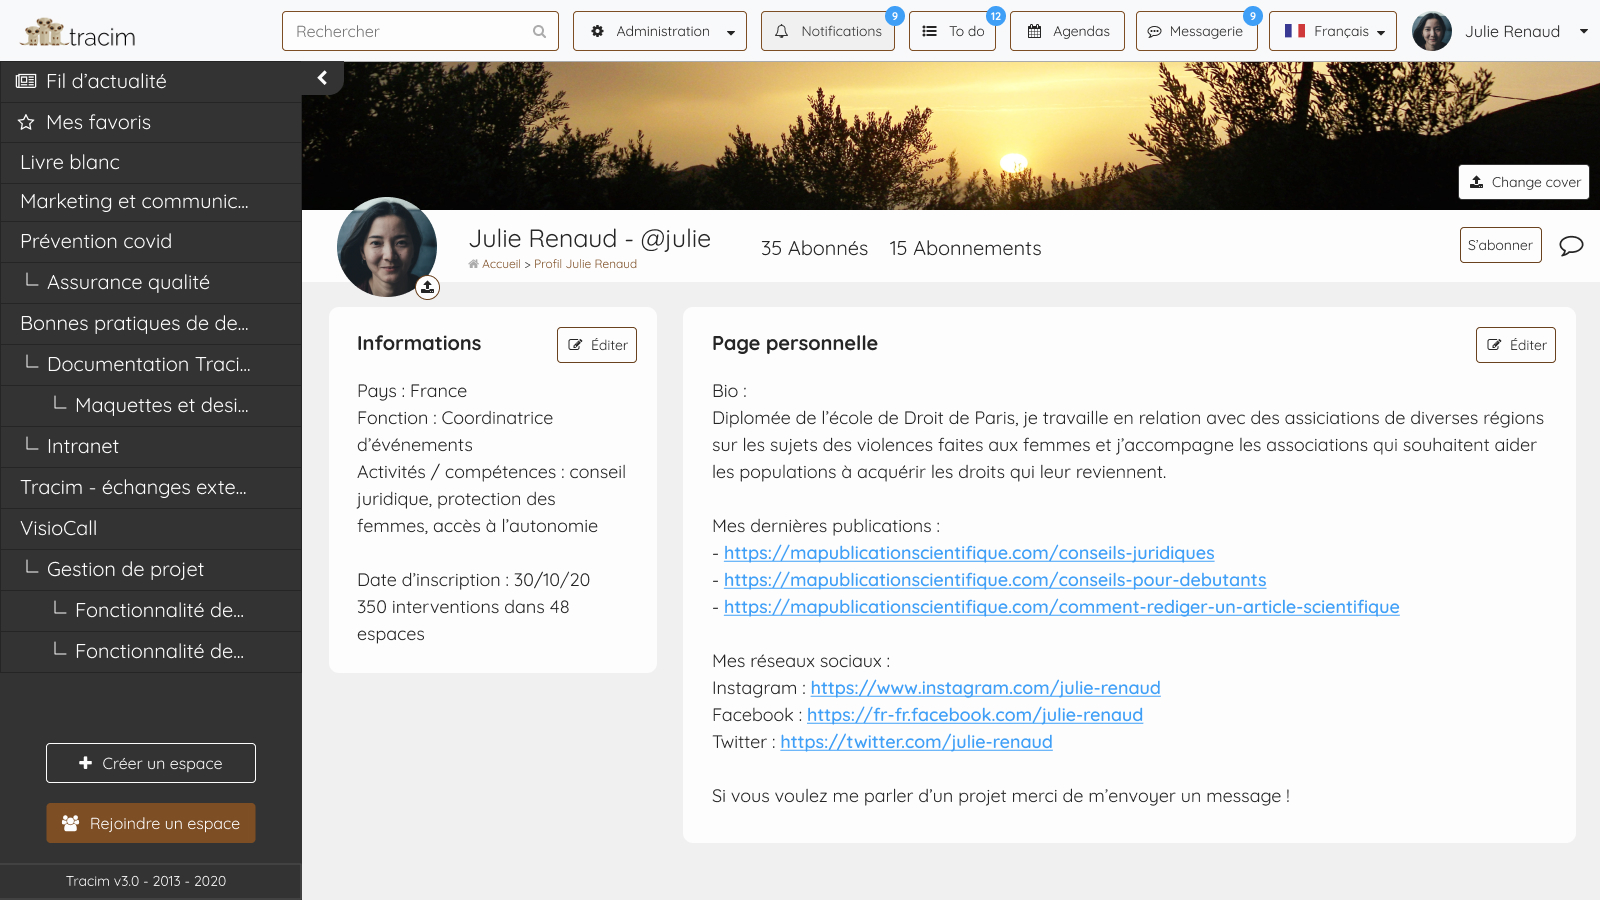Click Rejoindre un espace button
This screenshot has width=1600, height=900.
click(151, 823)
